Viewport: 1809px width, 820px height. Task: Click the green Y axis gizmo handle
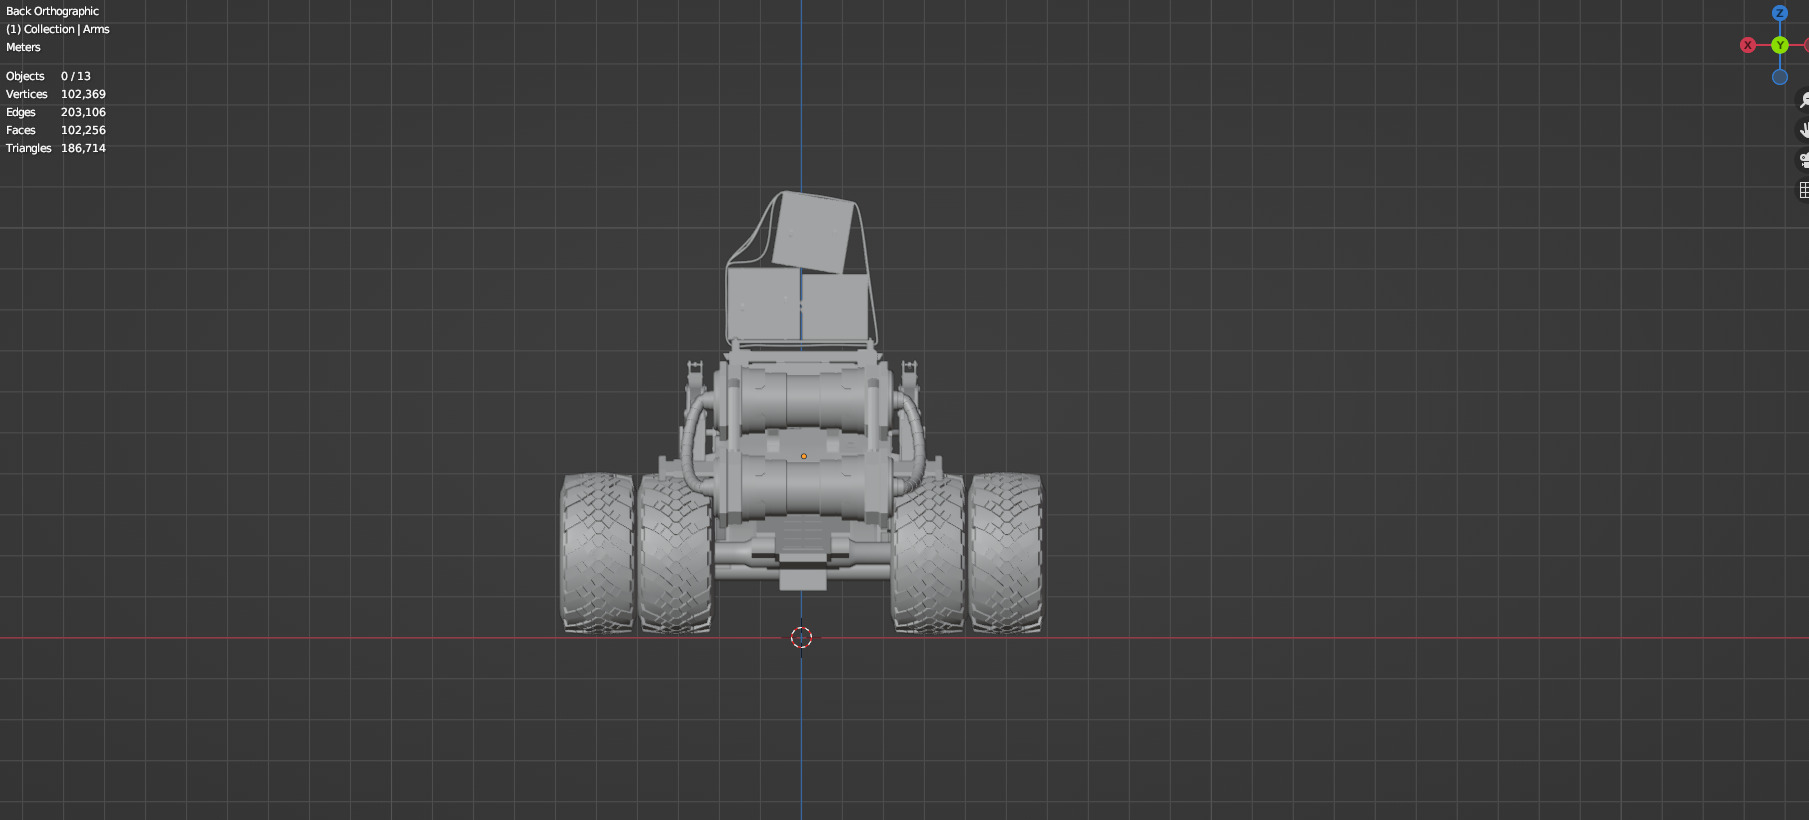coord(1780,45)
